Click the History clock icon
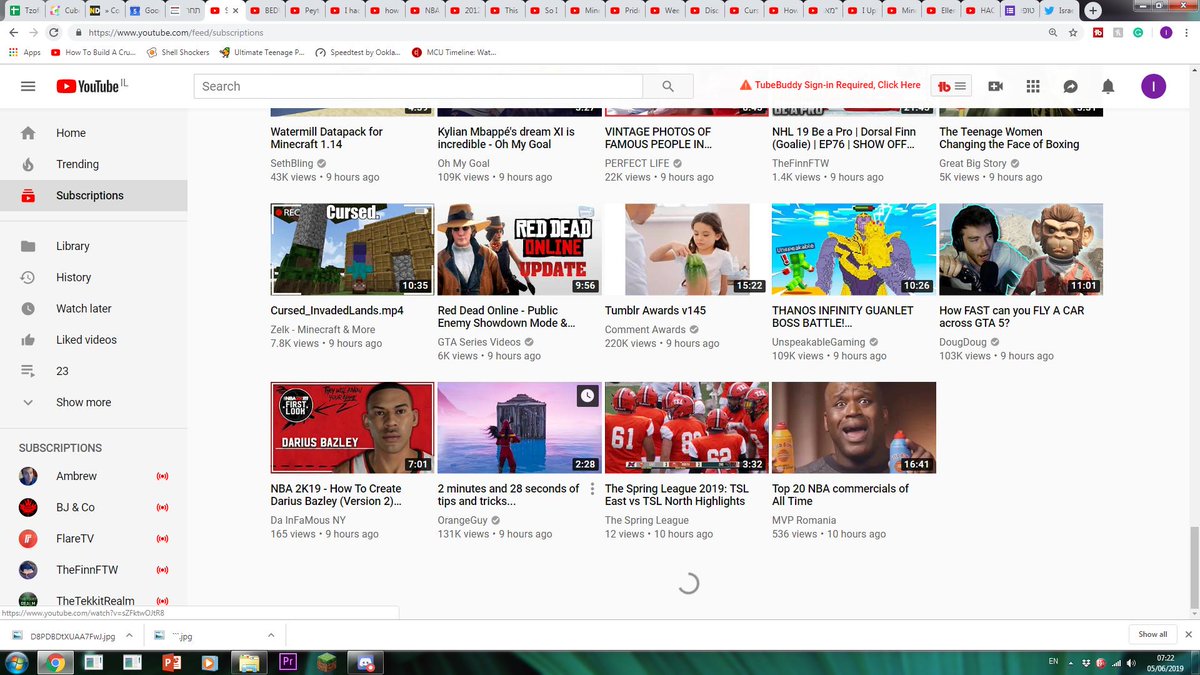Image resolution: width=1200 pixels, height=675 pixels. point(28,277)
